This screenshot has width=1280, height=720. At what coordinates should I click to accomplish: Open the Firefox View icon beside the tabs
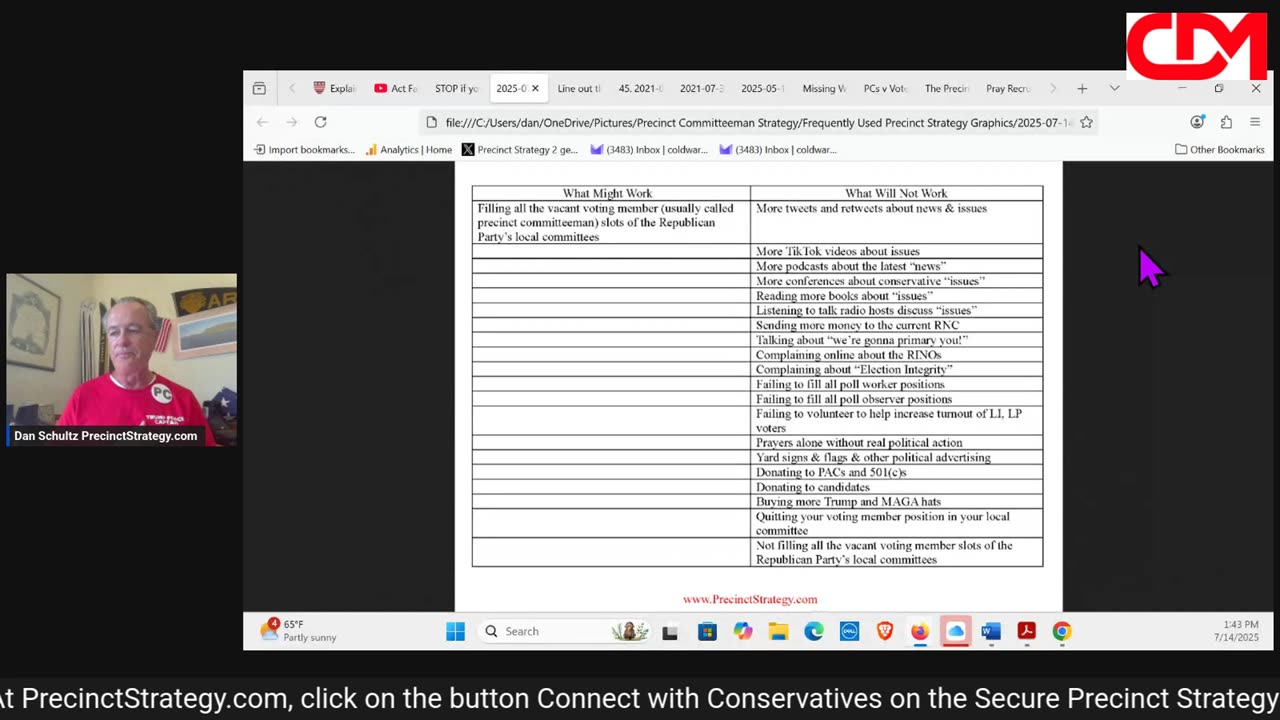(259, 88)
